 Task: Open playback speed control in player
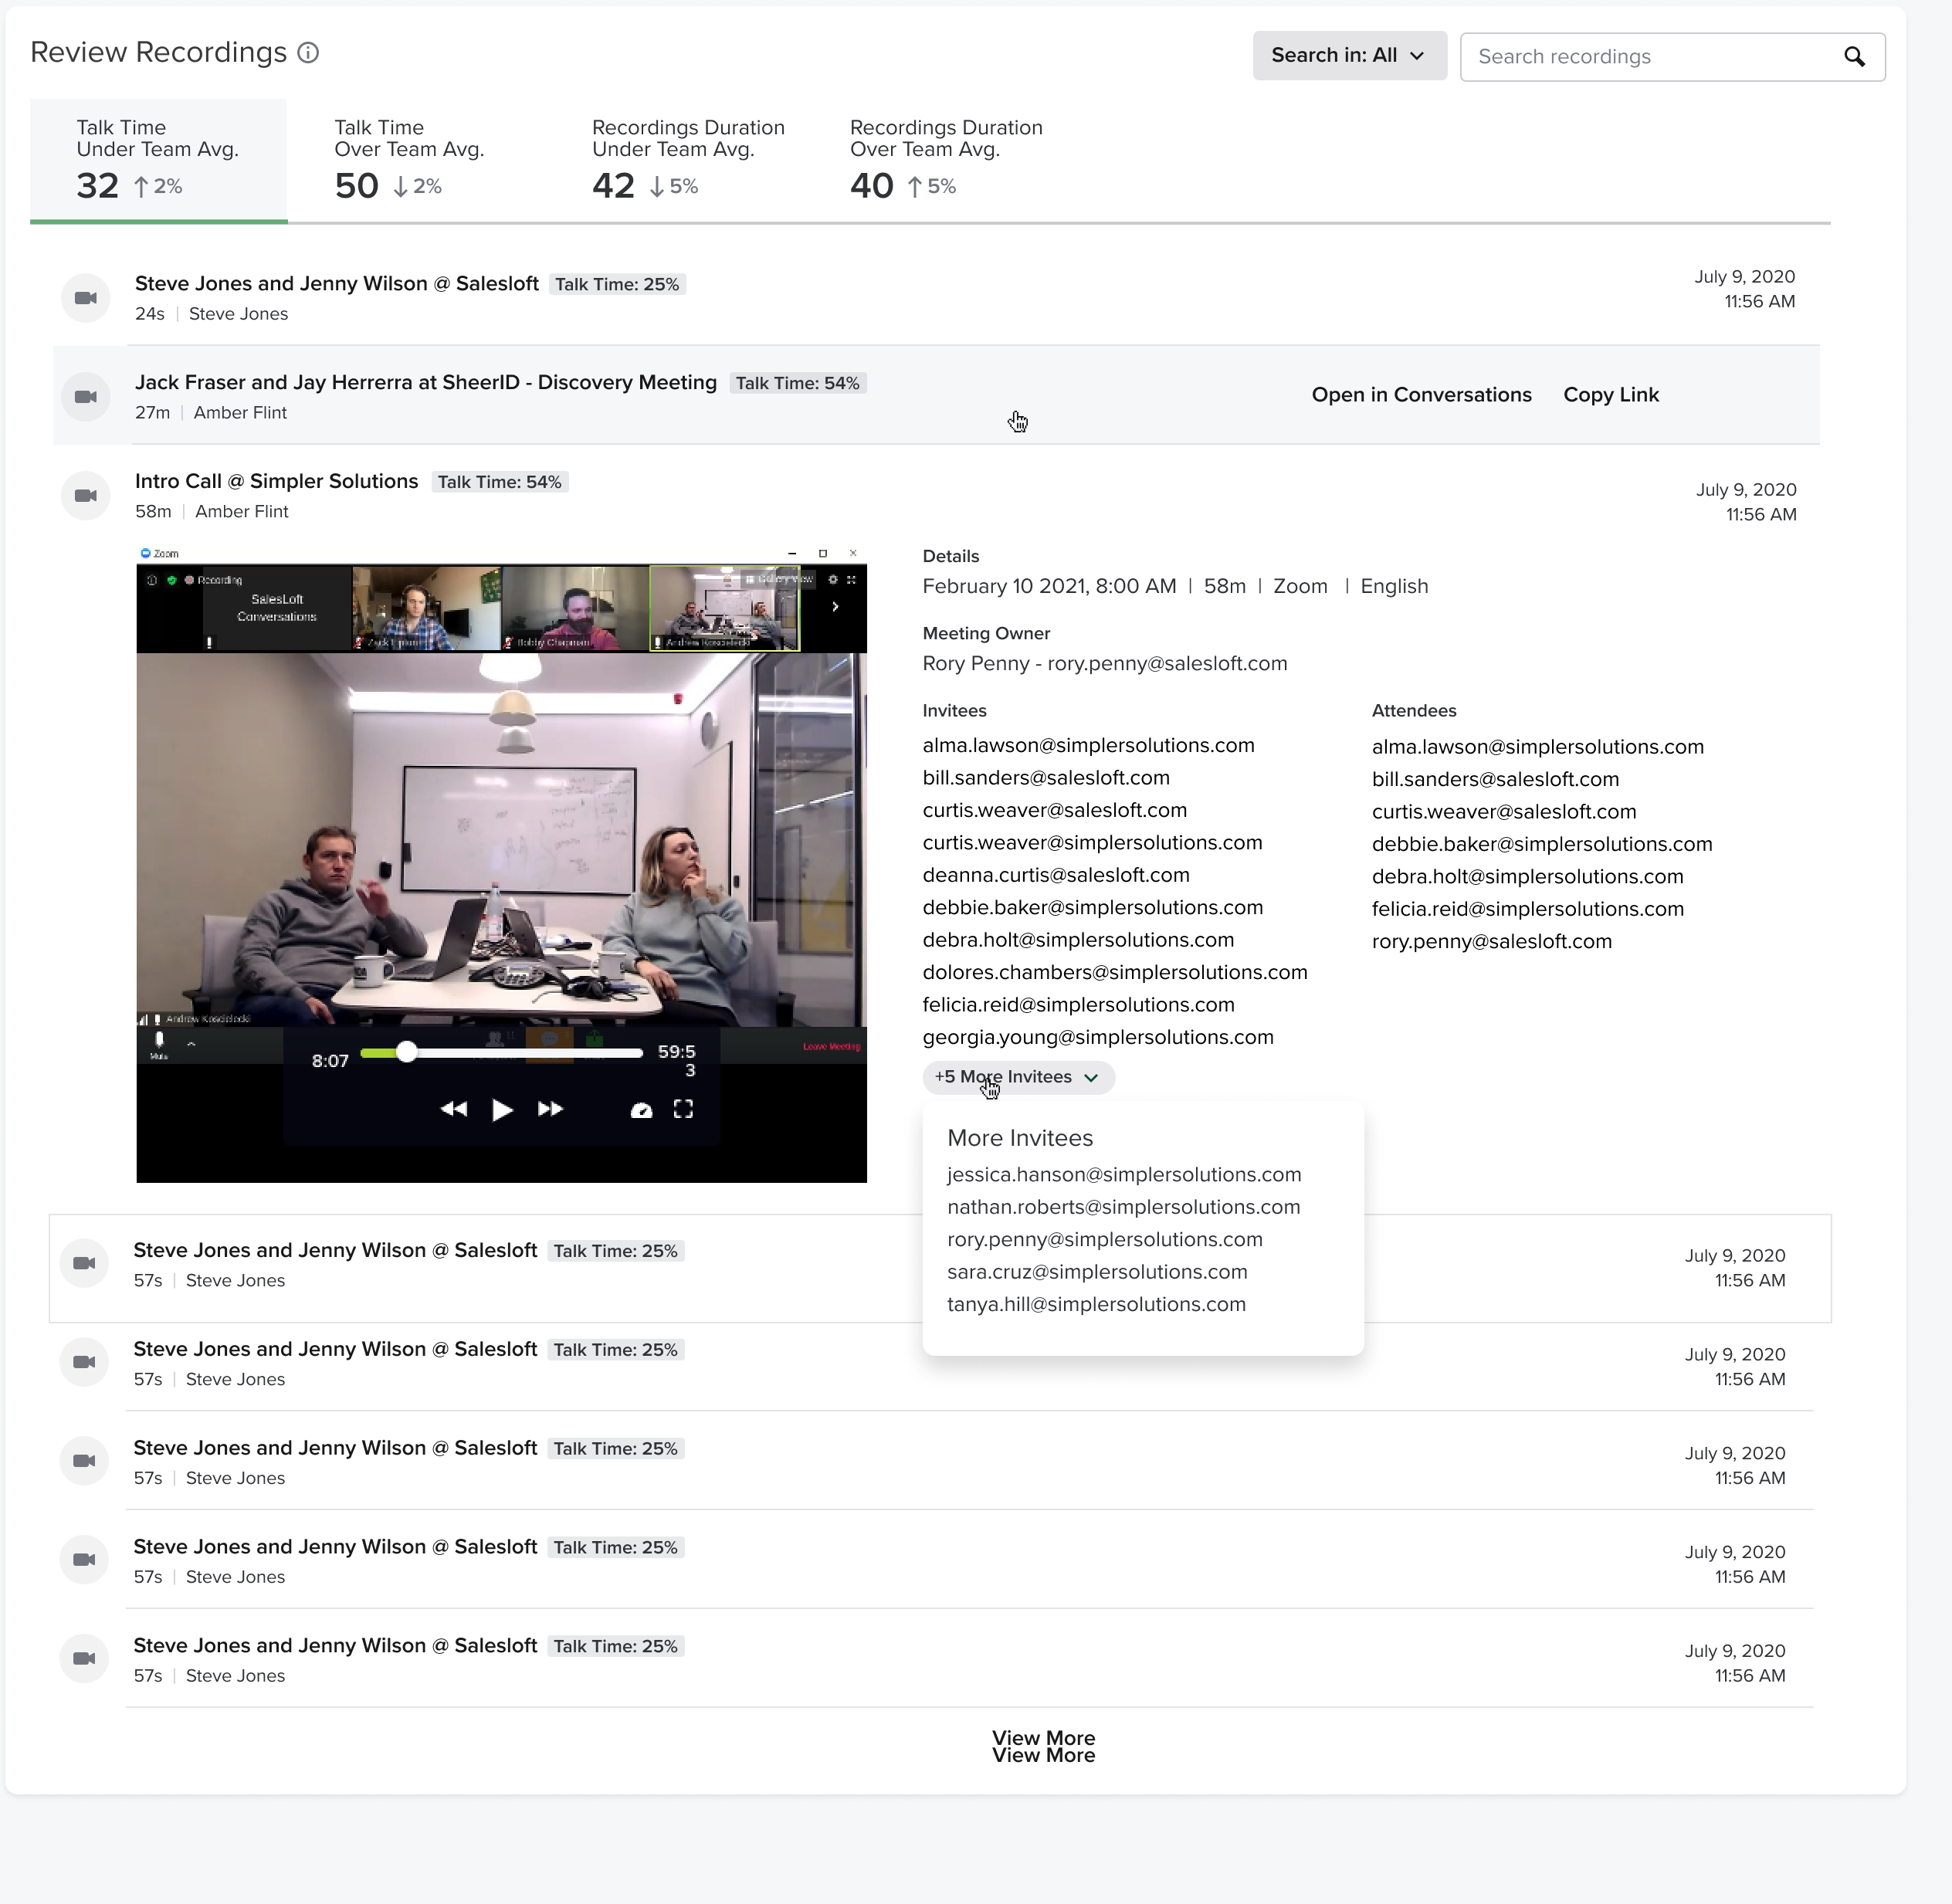click(x=641, y=1110)
